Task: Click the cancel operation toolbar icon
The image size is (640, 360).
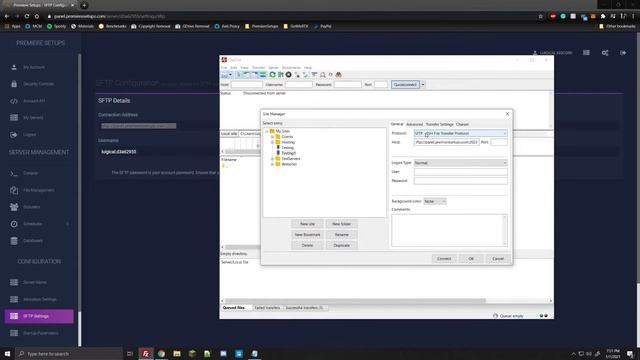Action: coord(289,75)
